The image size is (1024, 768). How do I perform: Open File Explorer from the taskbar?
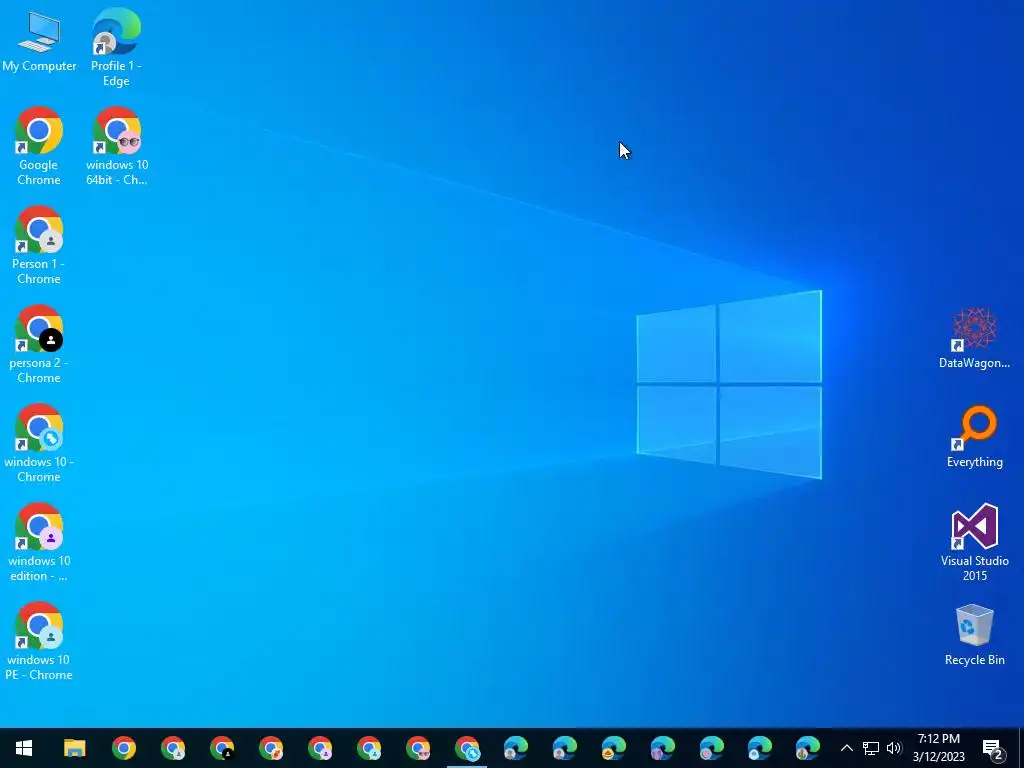pyautogui.click(x=74, y=748)
